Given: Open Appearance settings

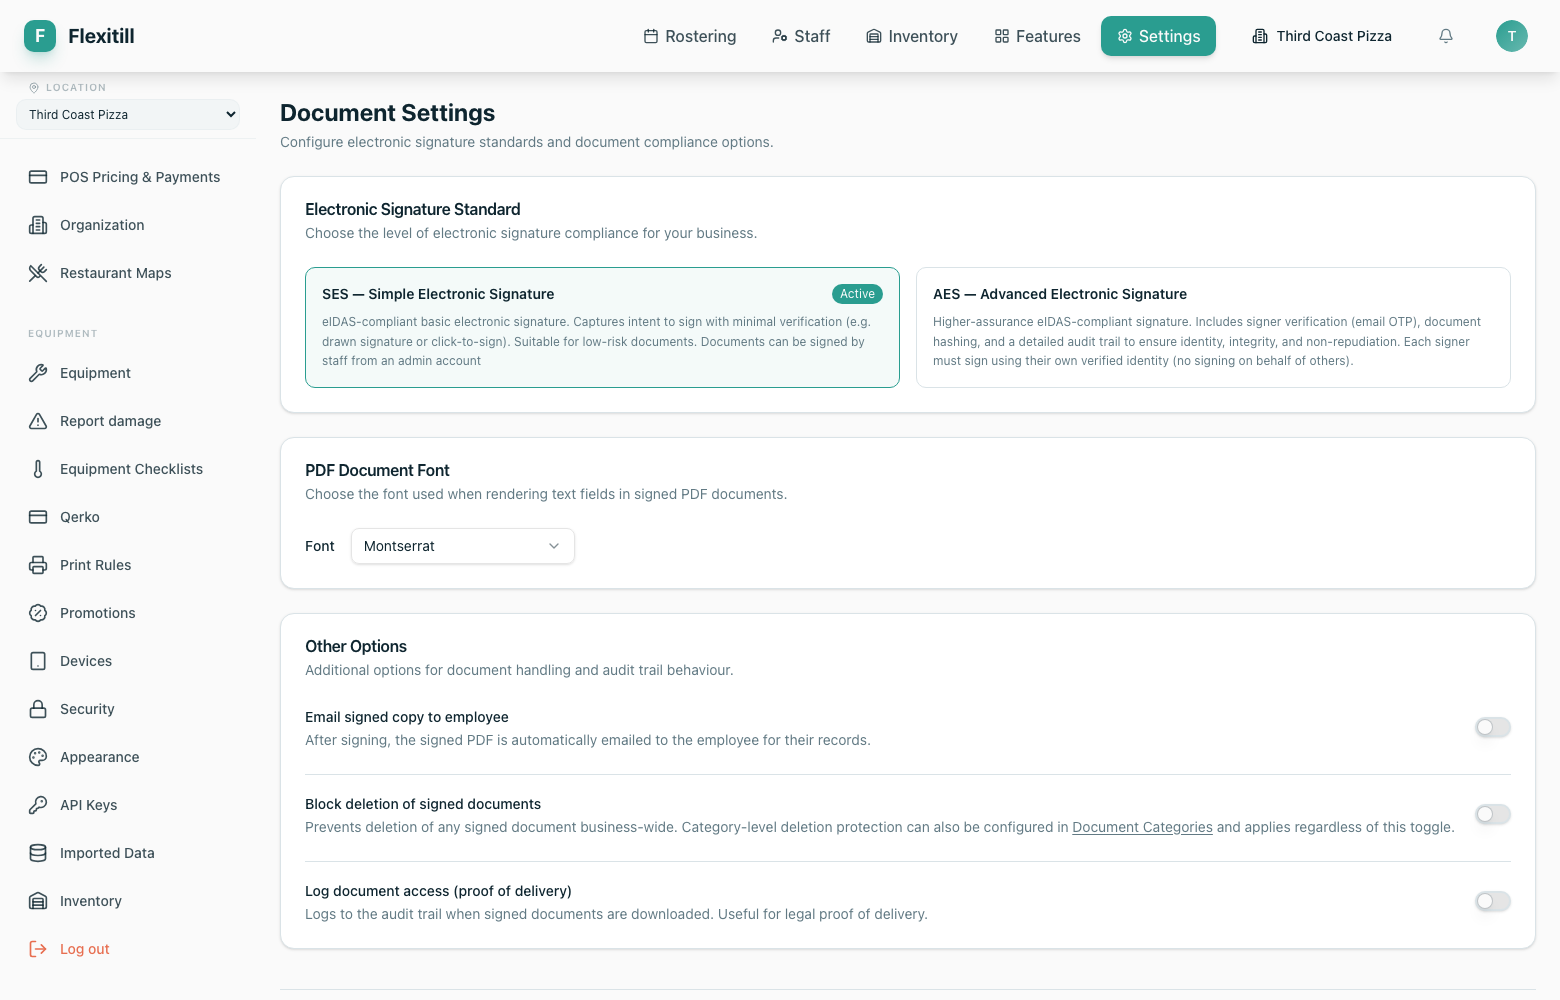Looking at the screenshot, I should (128, 757).
